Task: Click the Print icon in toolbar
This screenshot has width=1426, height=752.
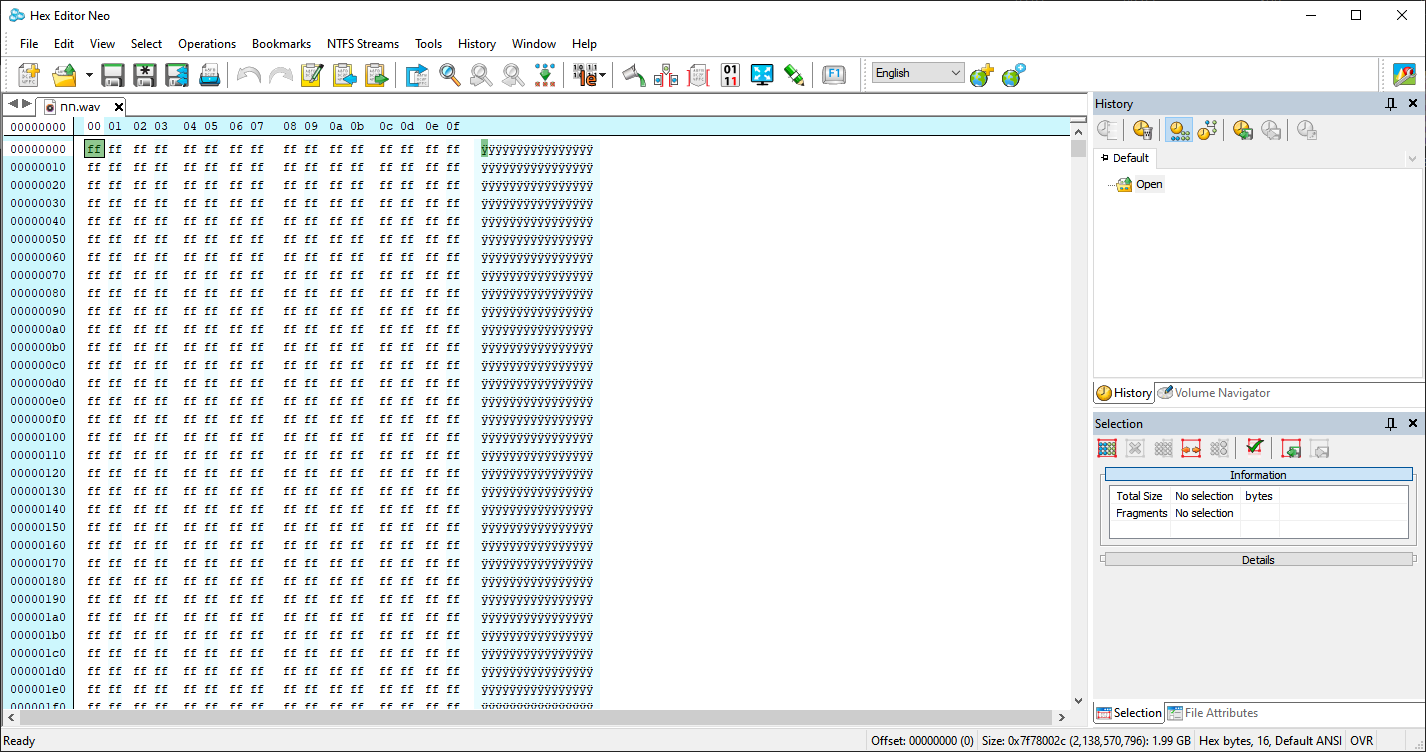Action: 209,75
